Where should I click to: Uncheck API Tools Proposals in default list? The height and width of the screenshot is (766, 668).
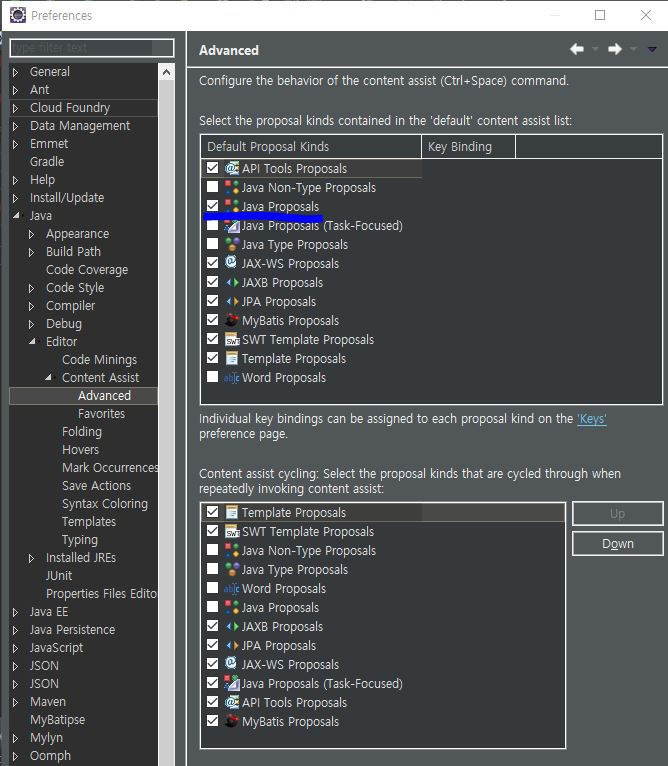pos(212,168)
